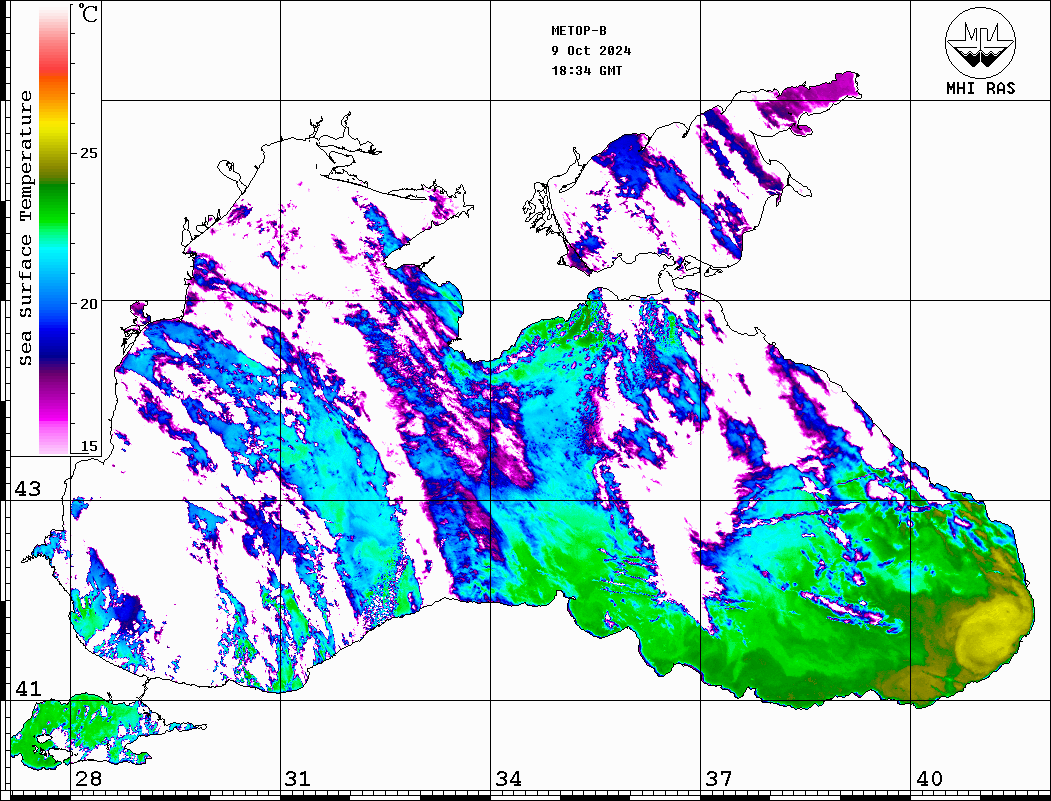This screenshot has height=801, width=1051.
Task: Click the temperature color scale bar
Action: (x=54, y=230)
